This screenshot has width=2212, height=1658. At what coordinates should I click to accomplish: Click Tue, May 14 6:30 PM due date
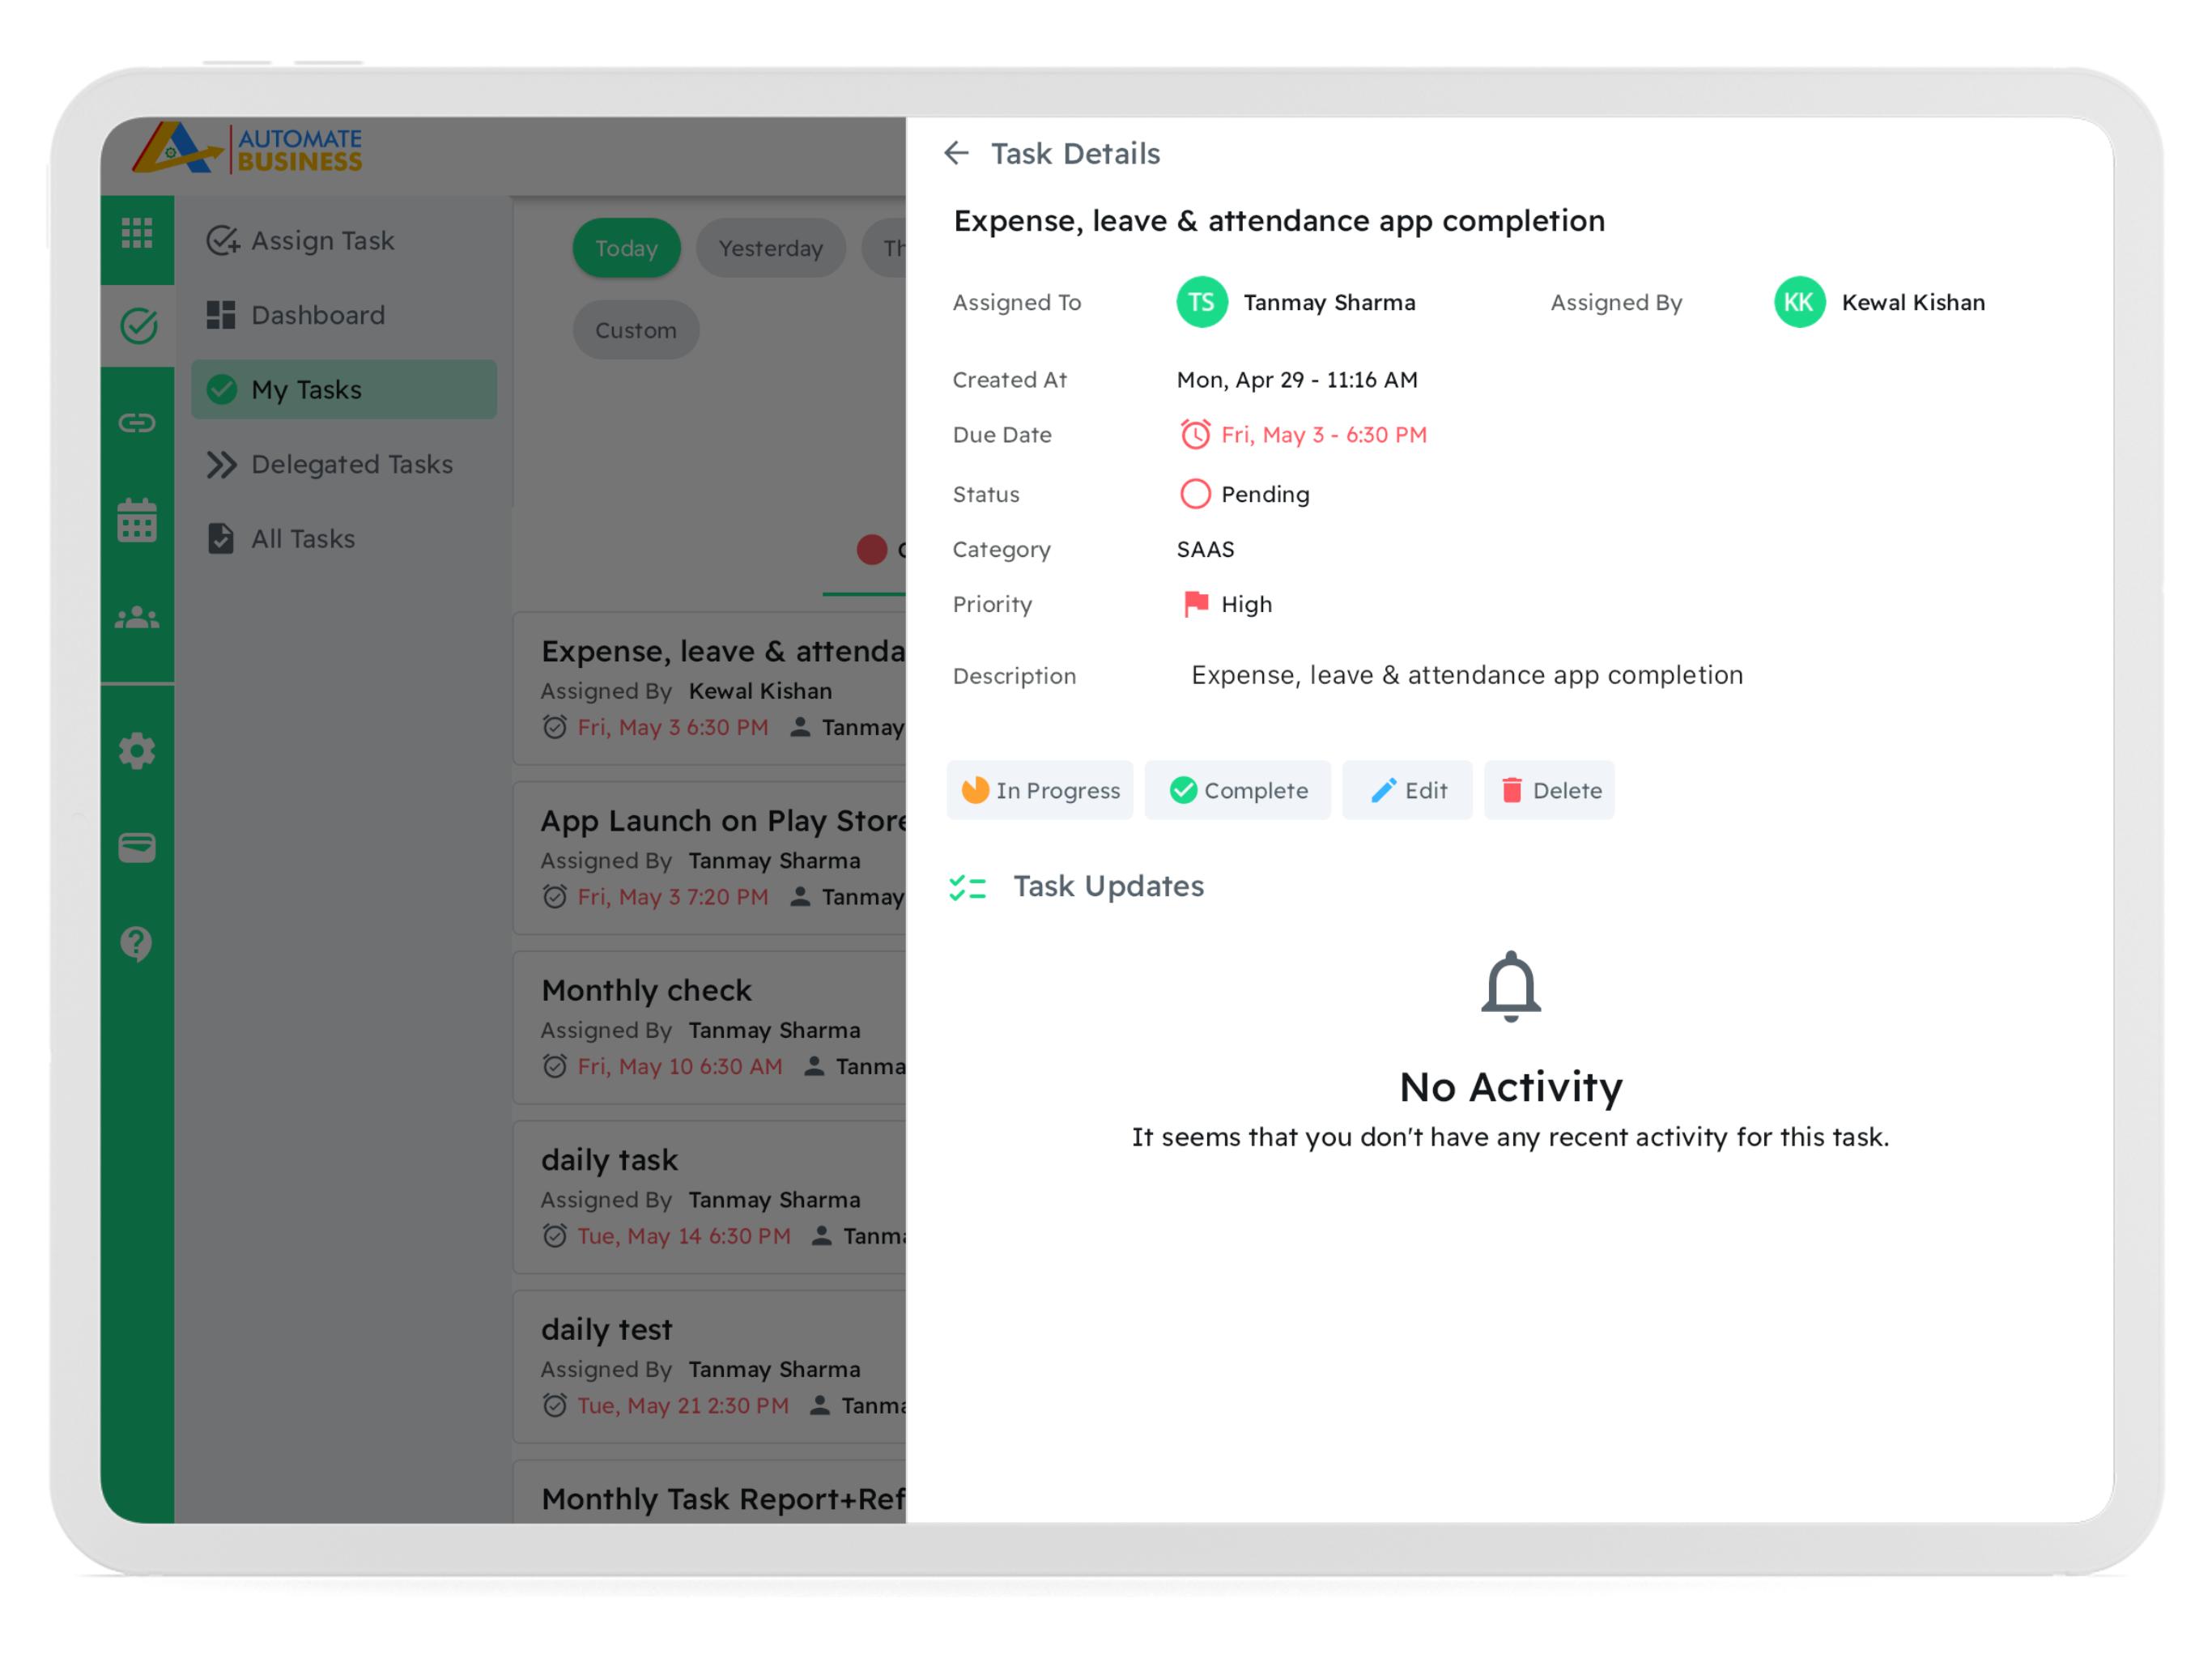(684, 1236)
